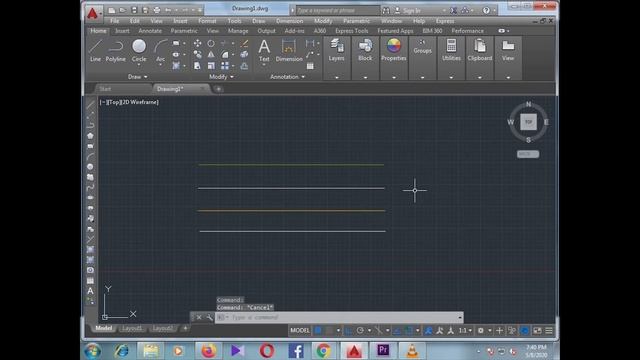Activate the Scale tool in the Modify panel
The width and height of the screenshot is (640, 360).
tap(211, 66)
